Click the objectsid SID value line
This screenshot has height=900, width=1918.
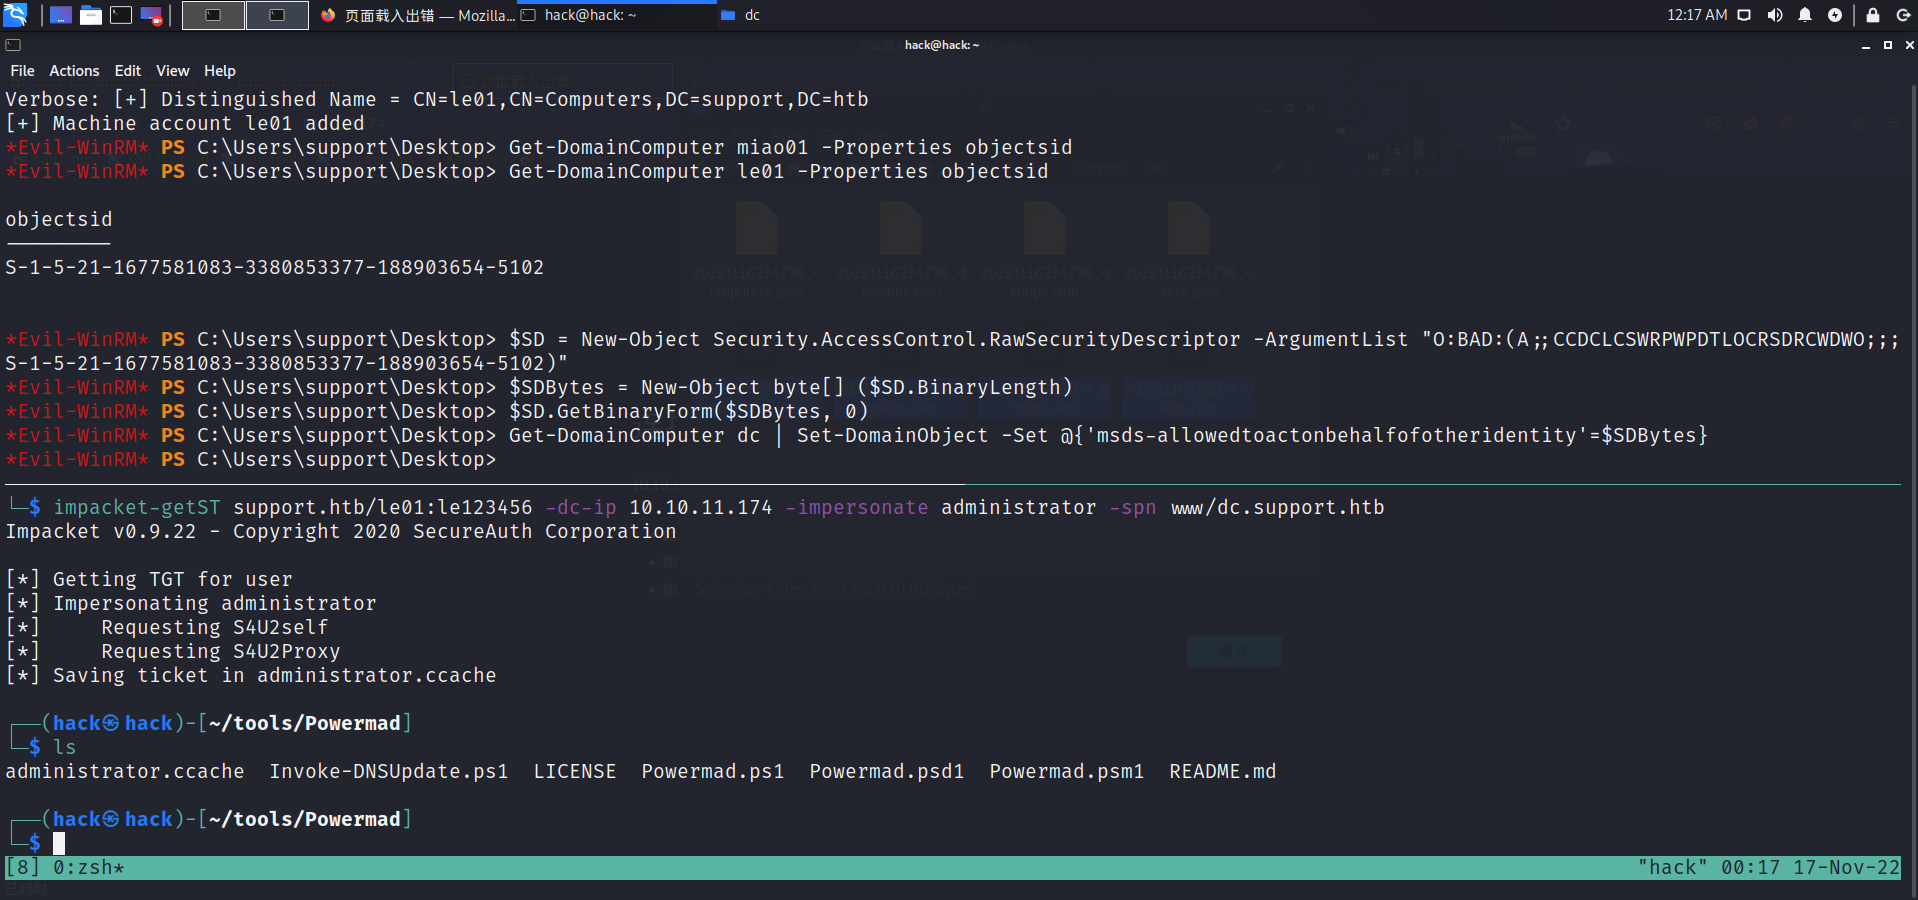(x=275, y=267)
